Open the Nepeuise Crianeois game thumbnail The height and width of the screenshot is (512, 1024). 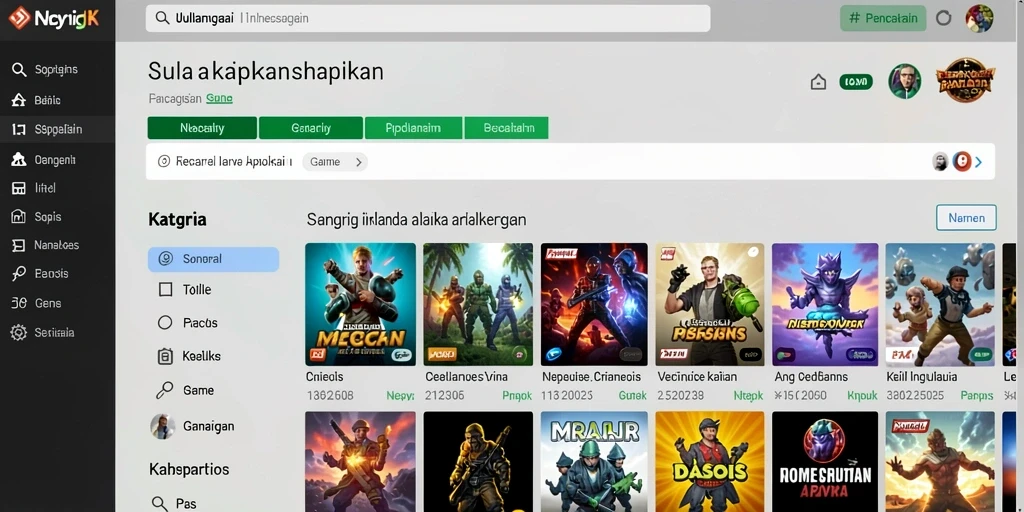(594, 304)
